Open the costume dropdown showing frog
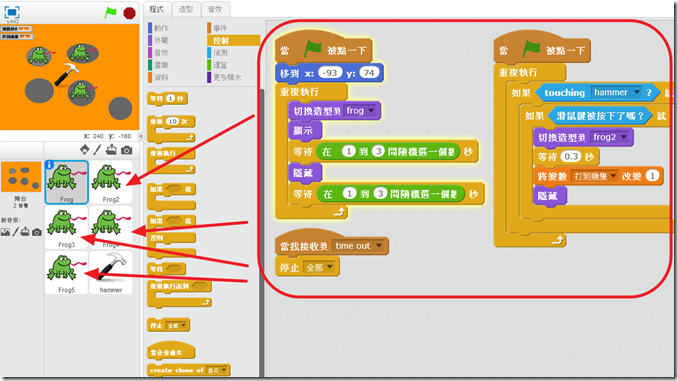The height and width of the screenshot is (381, 678). pos(361,111)
